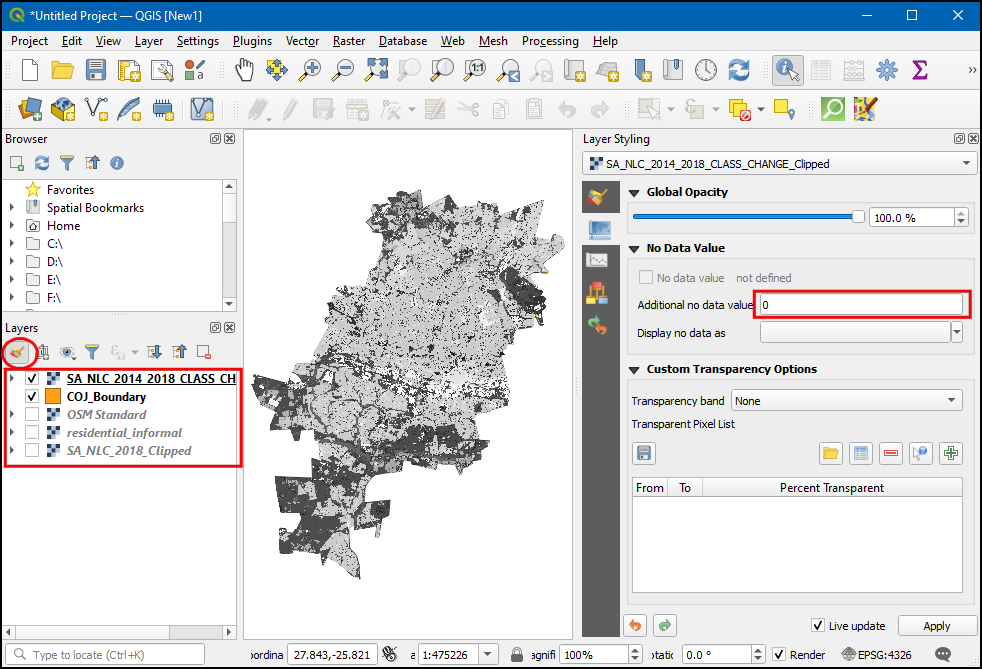Collapse the Custom Transparency Options section
Viewport: 982px width, 669px height.
pyautogui.click(x=634, y=369)
